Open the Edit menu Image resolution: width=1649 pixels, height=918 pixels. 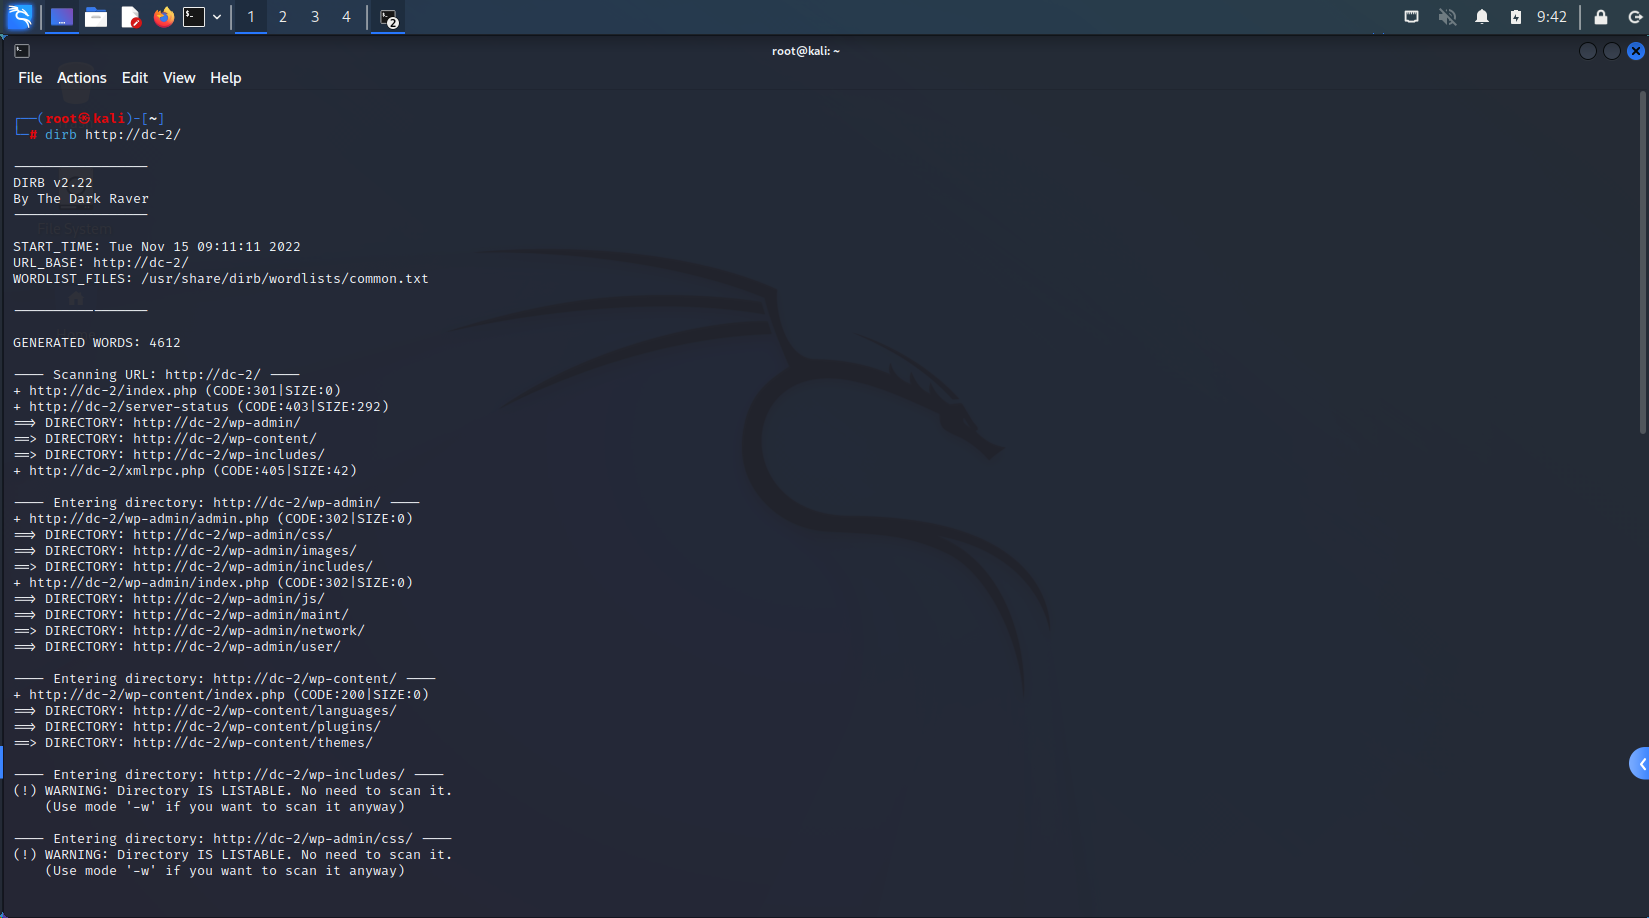point(135,78)
